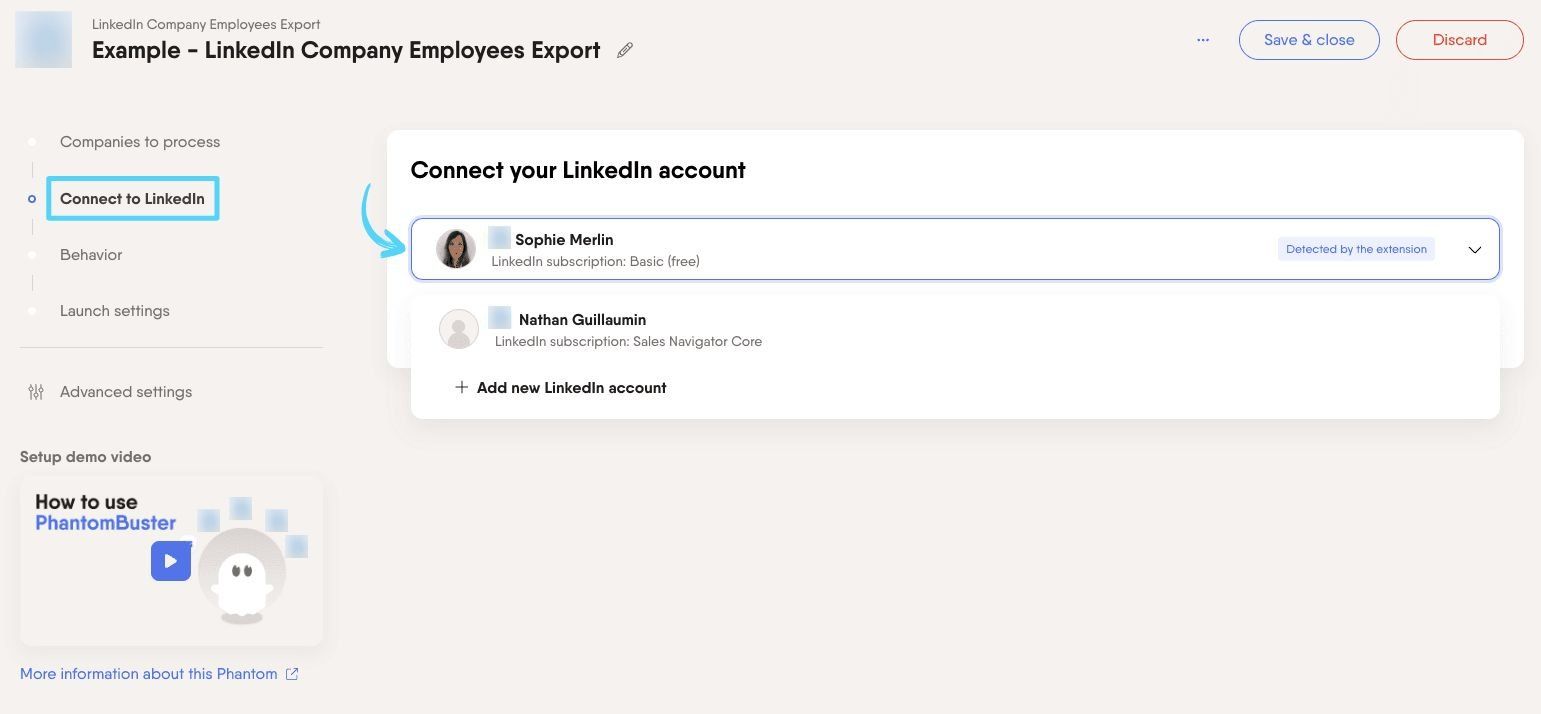Collapse the account dropdown chevron
This screenshot has height=714, width=1541.
tap(1474, 250)
